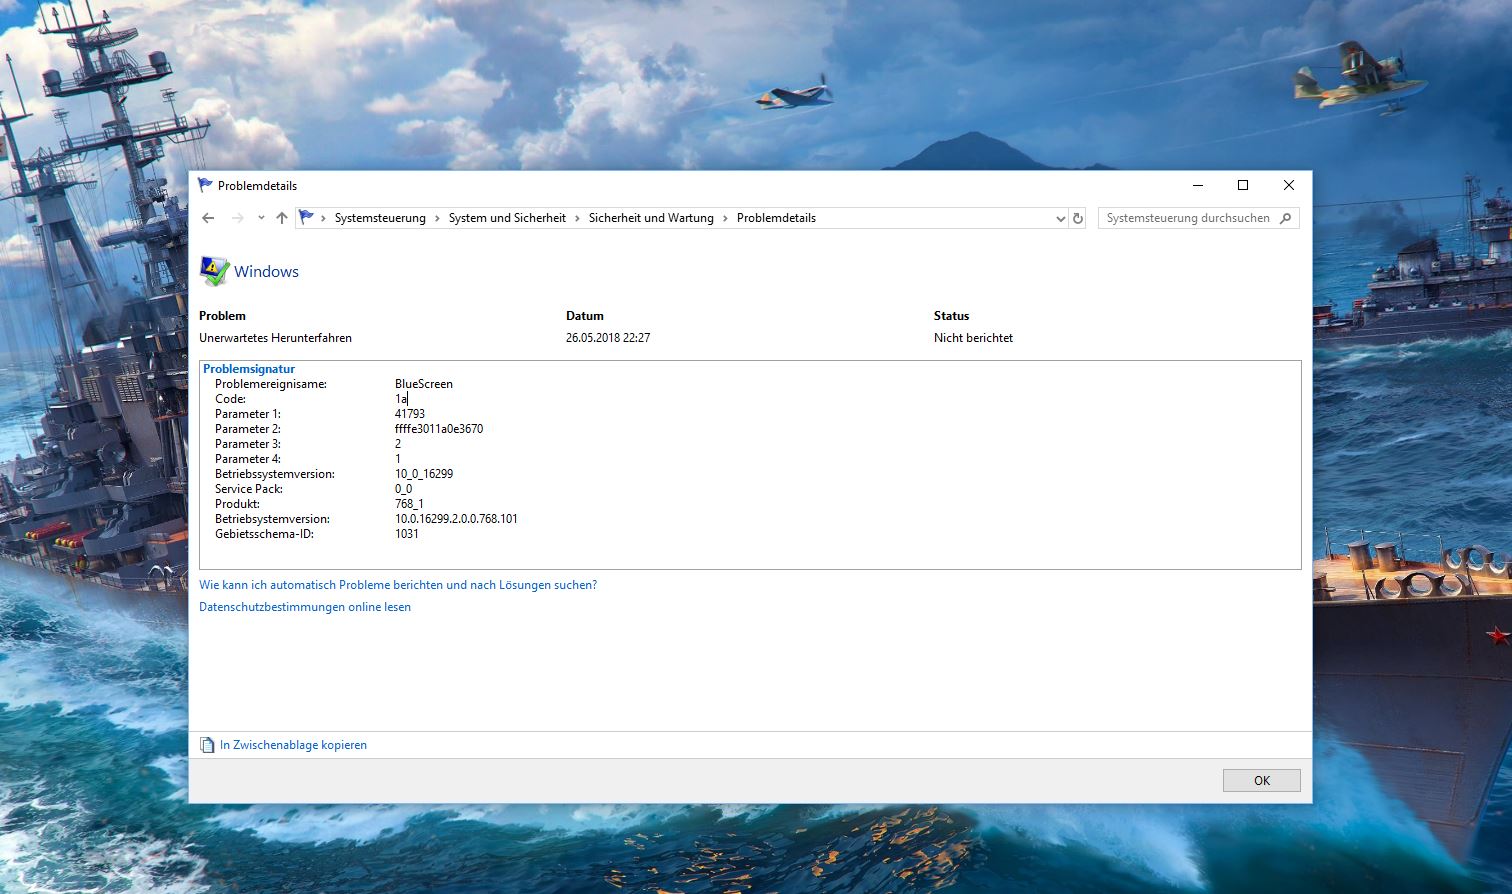Click Parameter 2 value ffffe3011a0e3670
1512x894 pixels.
click(x=439, y=429)
